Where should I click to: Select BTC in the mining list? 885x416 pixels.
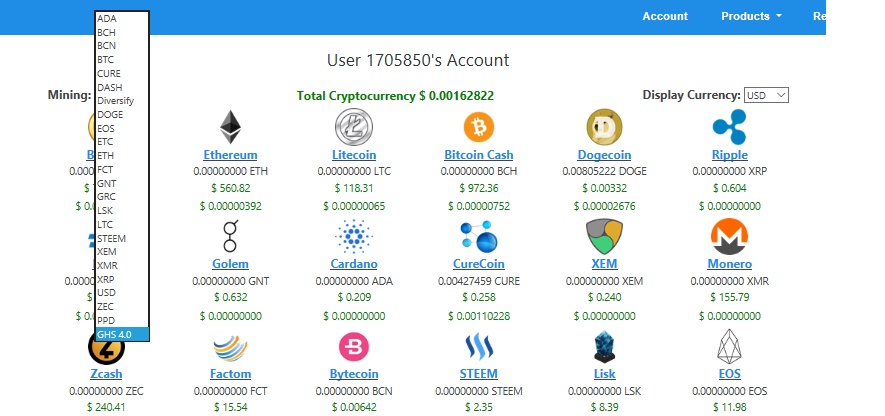tap(121, 59)
